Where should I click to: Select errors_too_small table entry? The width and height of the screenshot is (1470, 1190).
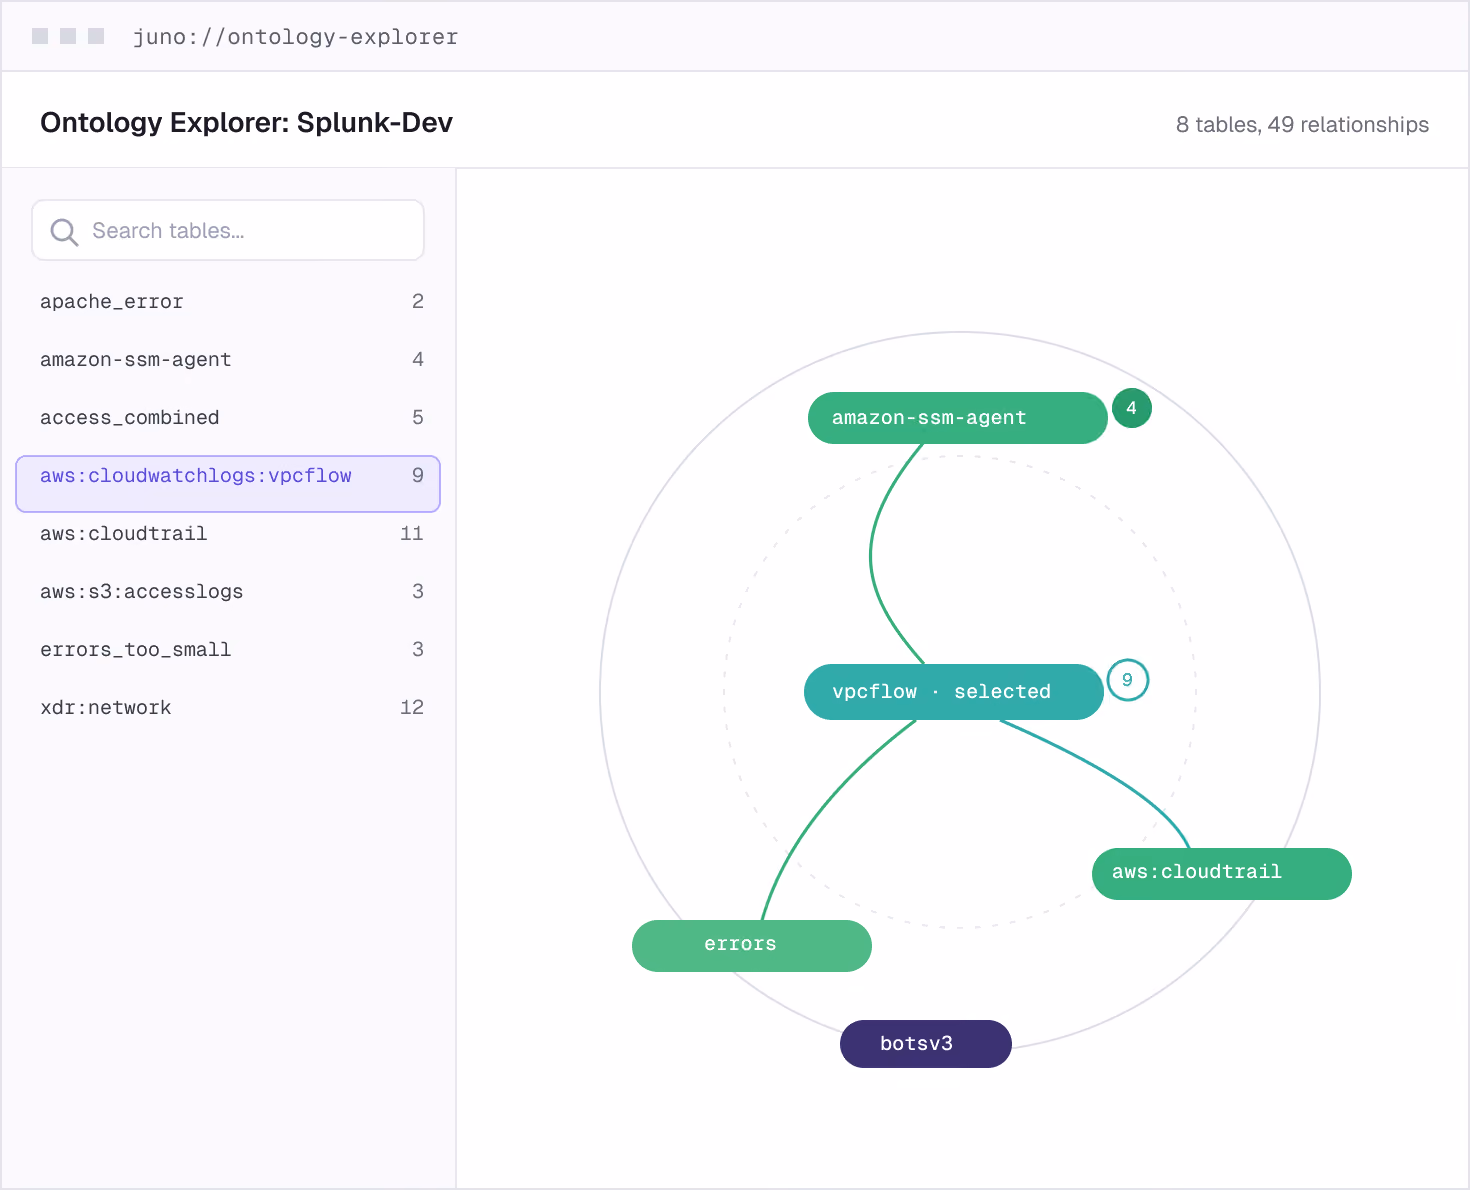click(228, 650)
